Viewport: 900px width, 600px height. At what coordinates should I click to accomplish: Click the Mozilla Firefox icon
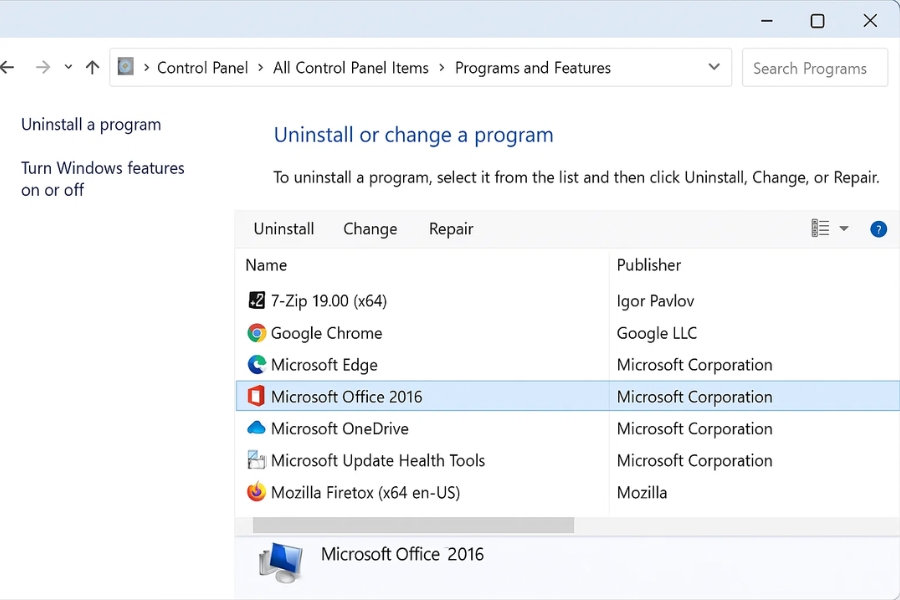click(x=256, y=493)
